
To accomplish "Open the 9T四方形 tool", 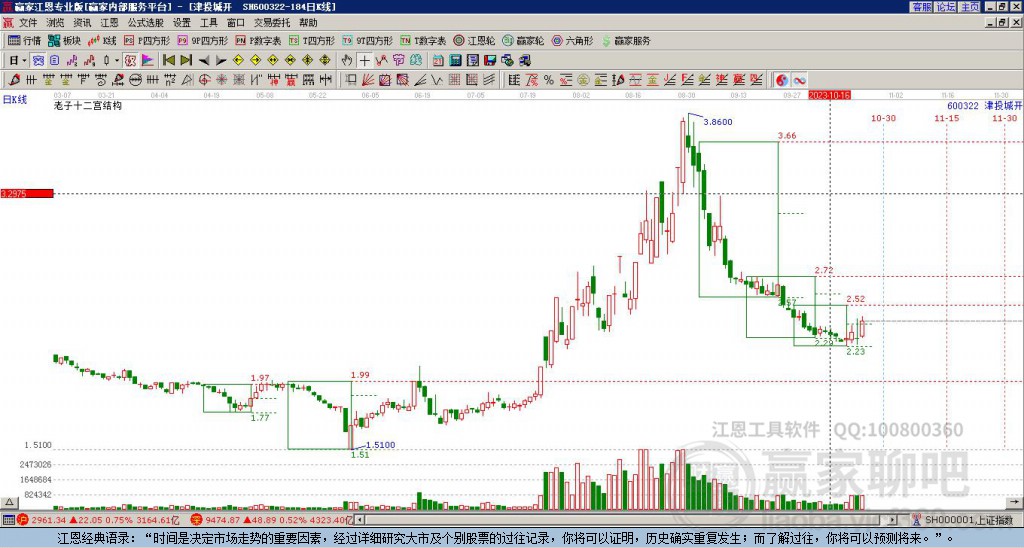I will (368, 40).
